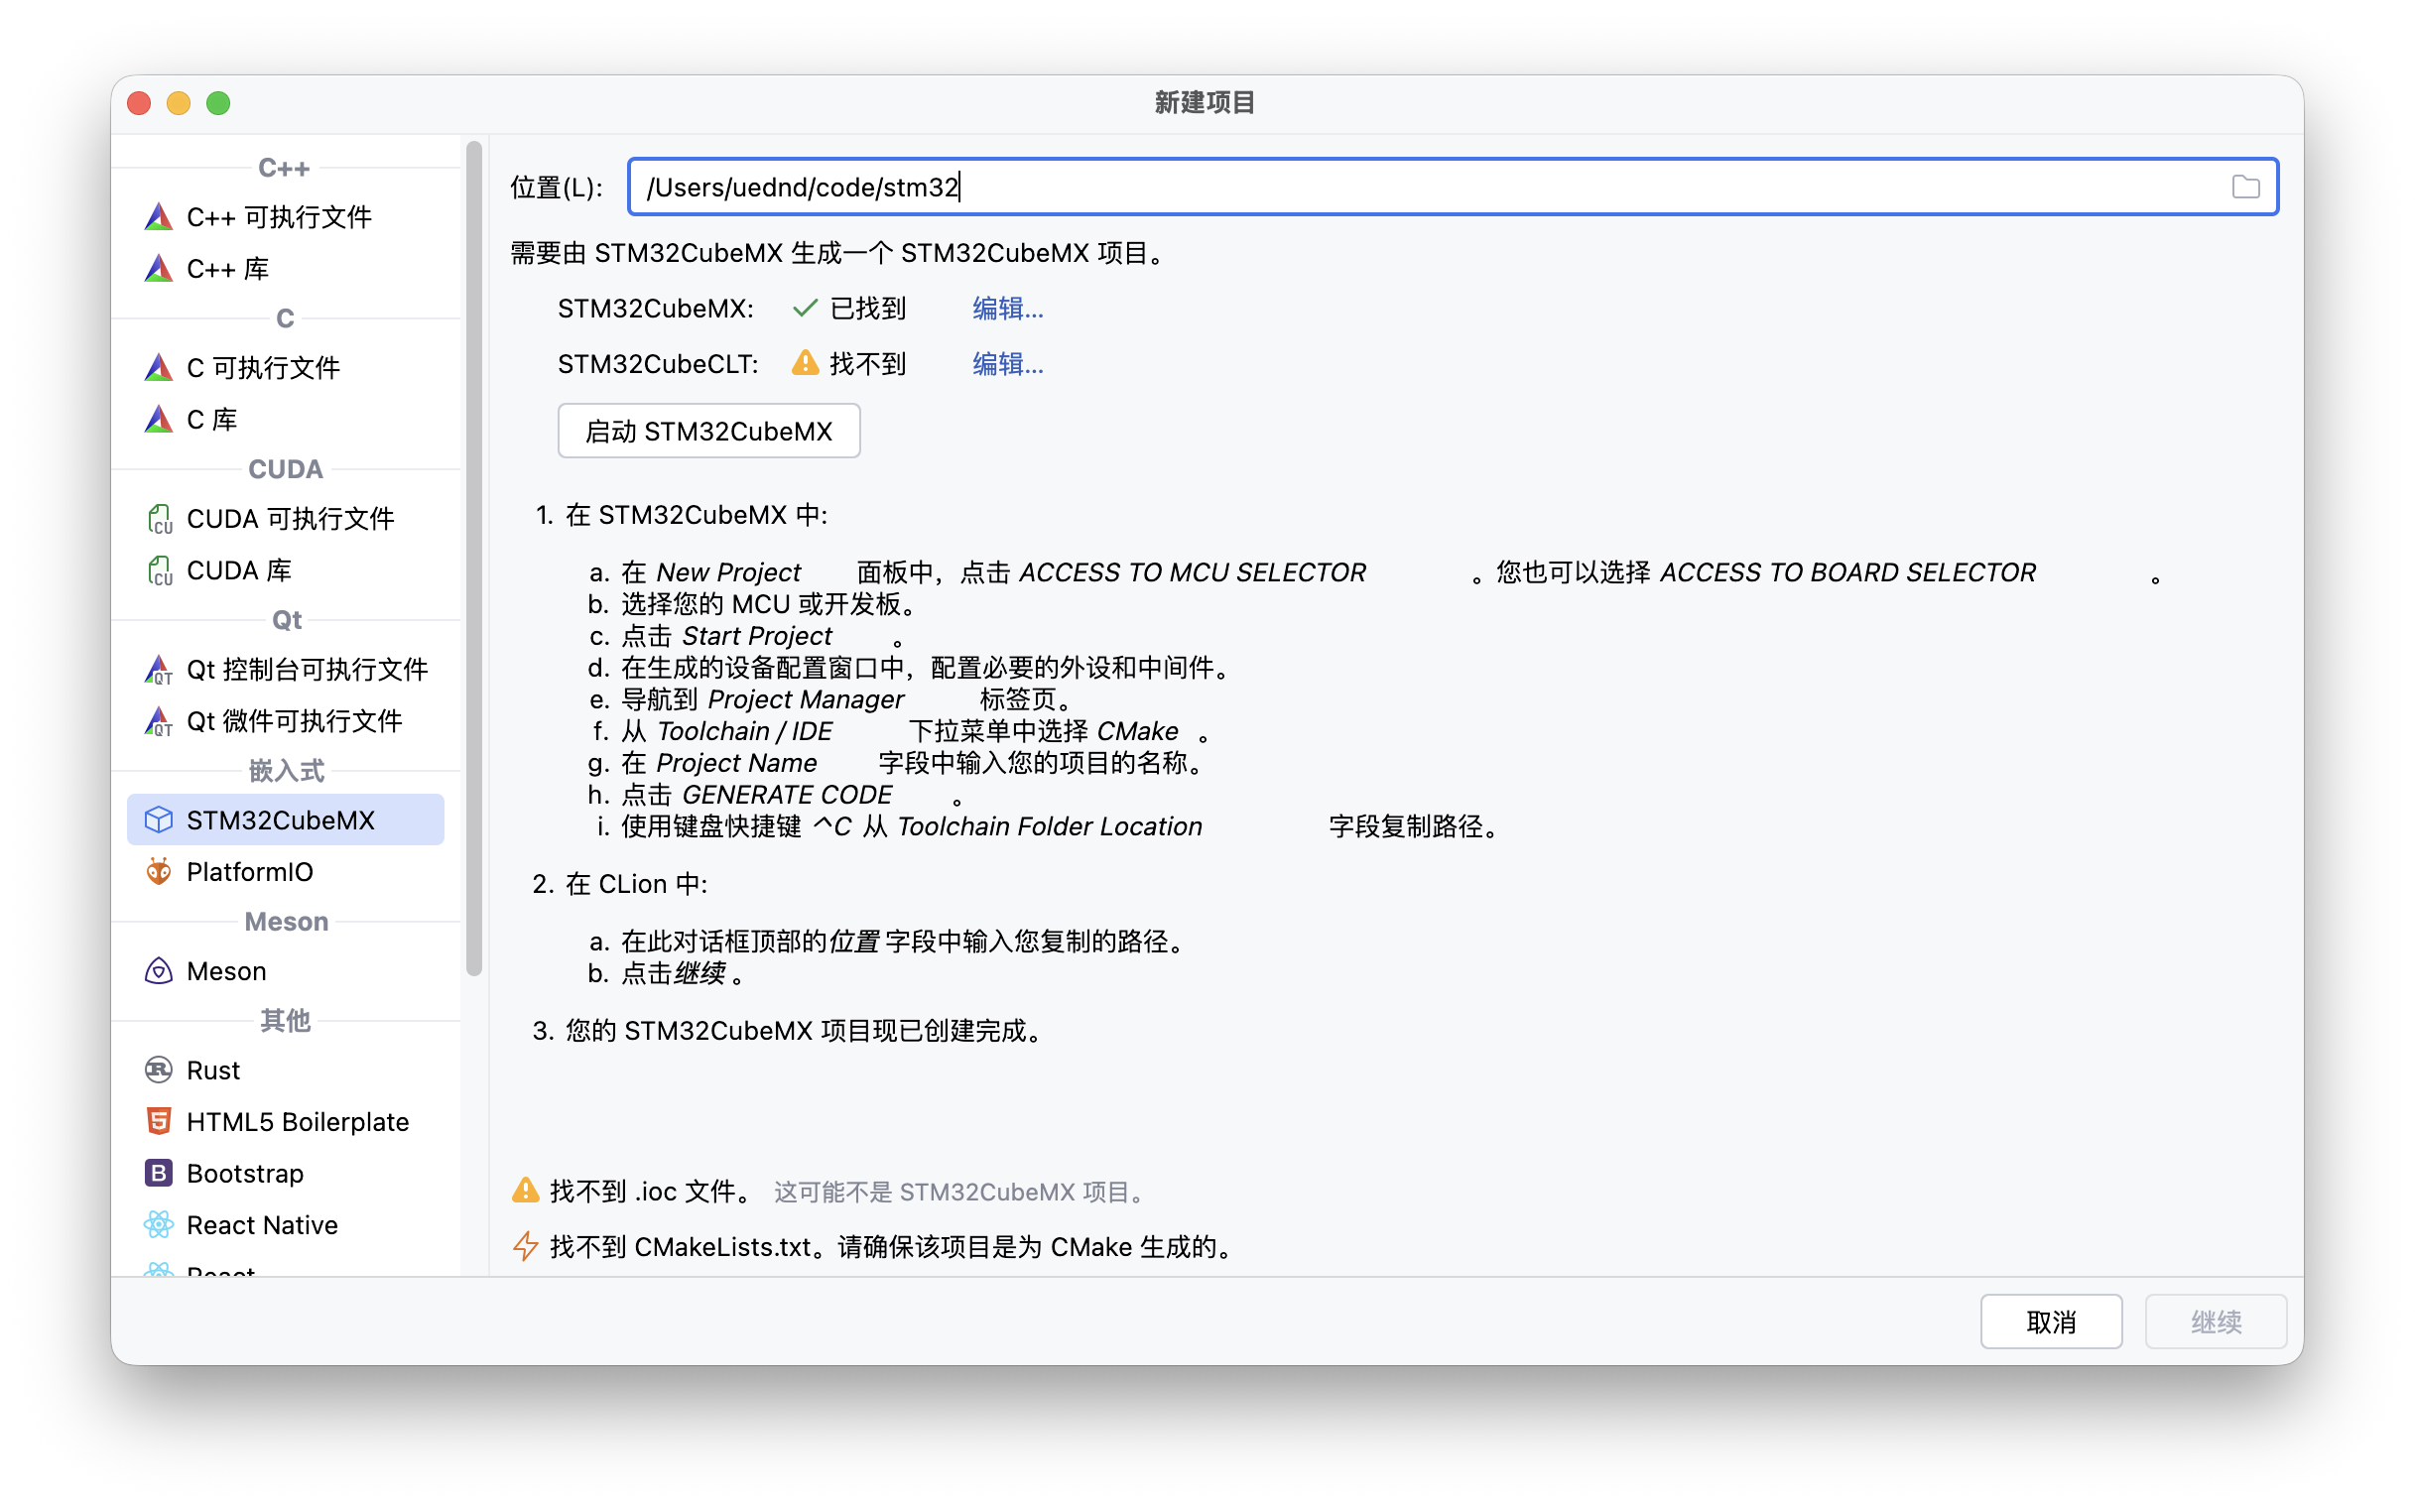
Task: Edit the STM32CubeCLT path link
Action: 1008,363
